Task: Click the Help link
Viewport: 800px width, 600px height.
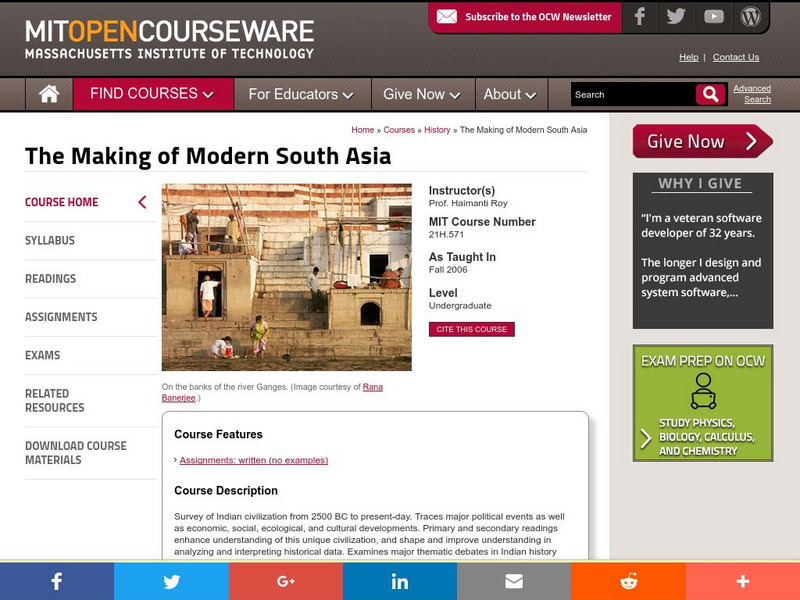Action: (688, 57)
